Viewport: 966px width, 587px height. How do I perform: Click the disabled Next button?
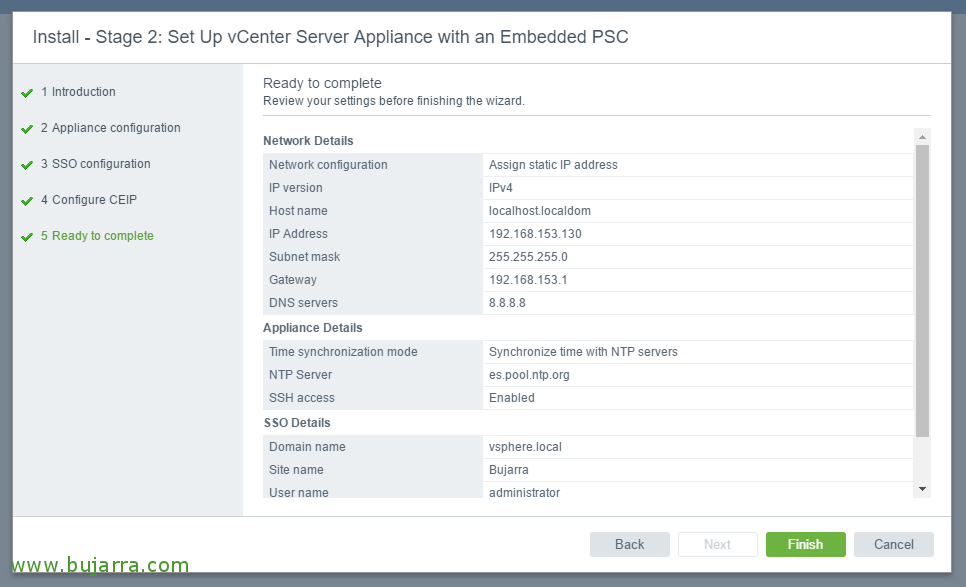[x=718, y=544]
